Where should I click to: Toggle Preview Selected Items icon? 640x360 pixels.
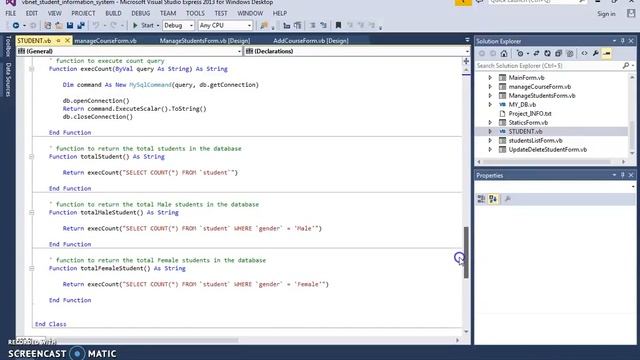coord(607,53)
